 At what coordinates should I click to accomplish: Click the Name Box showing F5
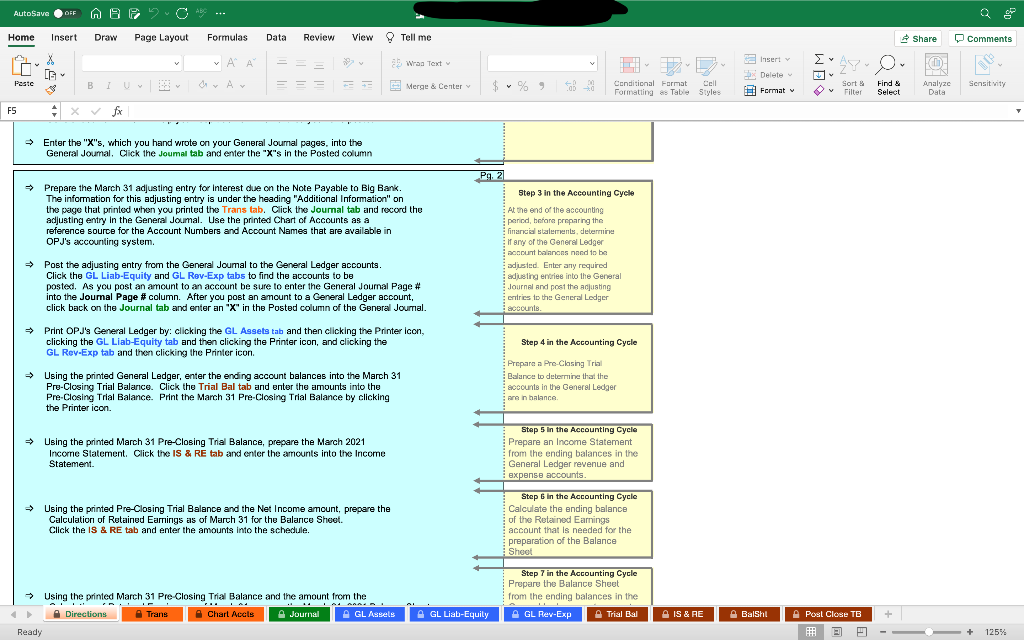[x=27, y=111]
